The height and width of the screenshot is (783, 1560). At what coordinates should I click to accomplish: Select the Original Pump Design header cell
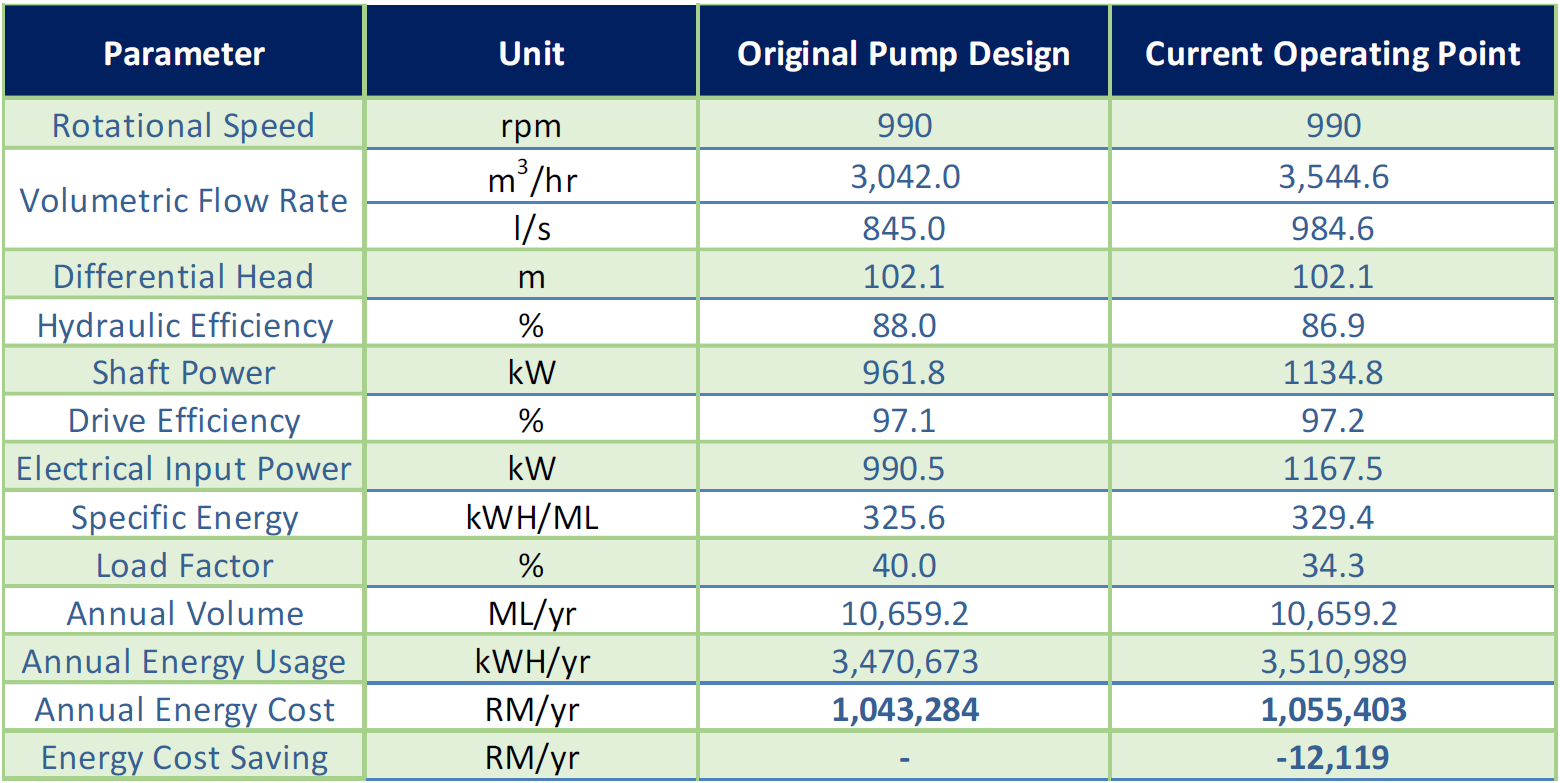[903, 53]
